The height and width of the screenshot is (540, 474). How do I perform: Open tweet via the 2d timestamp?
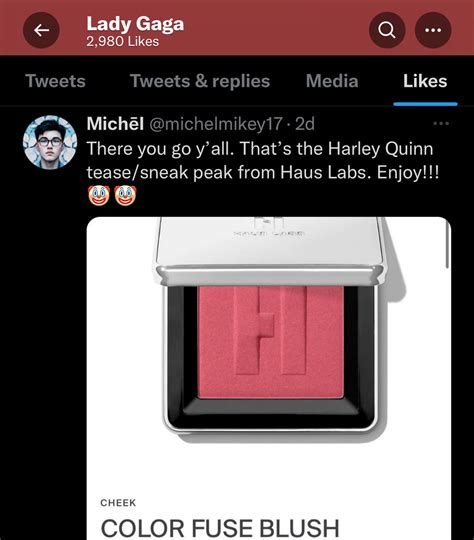(305, 124)
